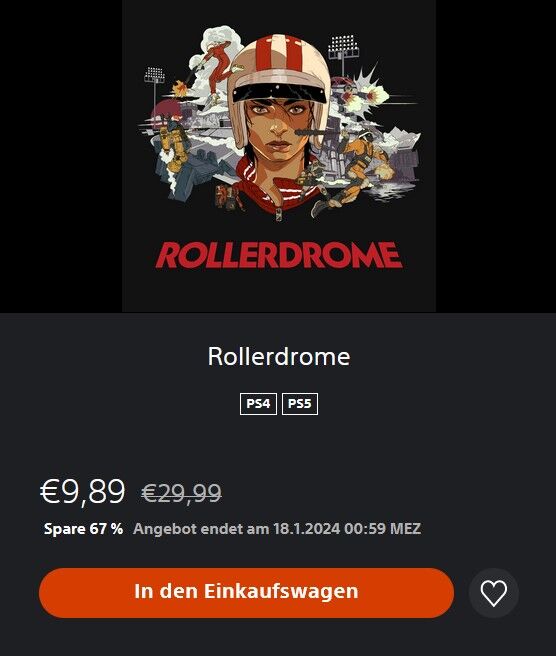The width and height of the screenshot is (556, 656).
Task: Click the red-suited skater in the artwork
Action: pos(218,67)
